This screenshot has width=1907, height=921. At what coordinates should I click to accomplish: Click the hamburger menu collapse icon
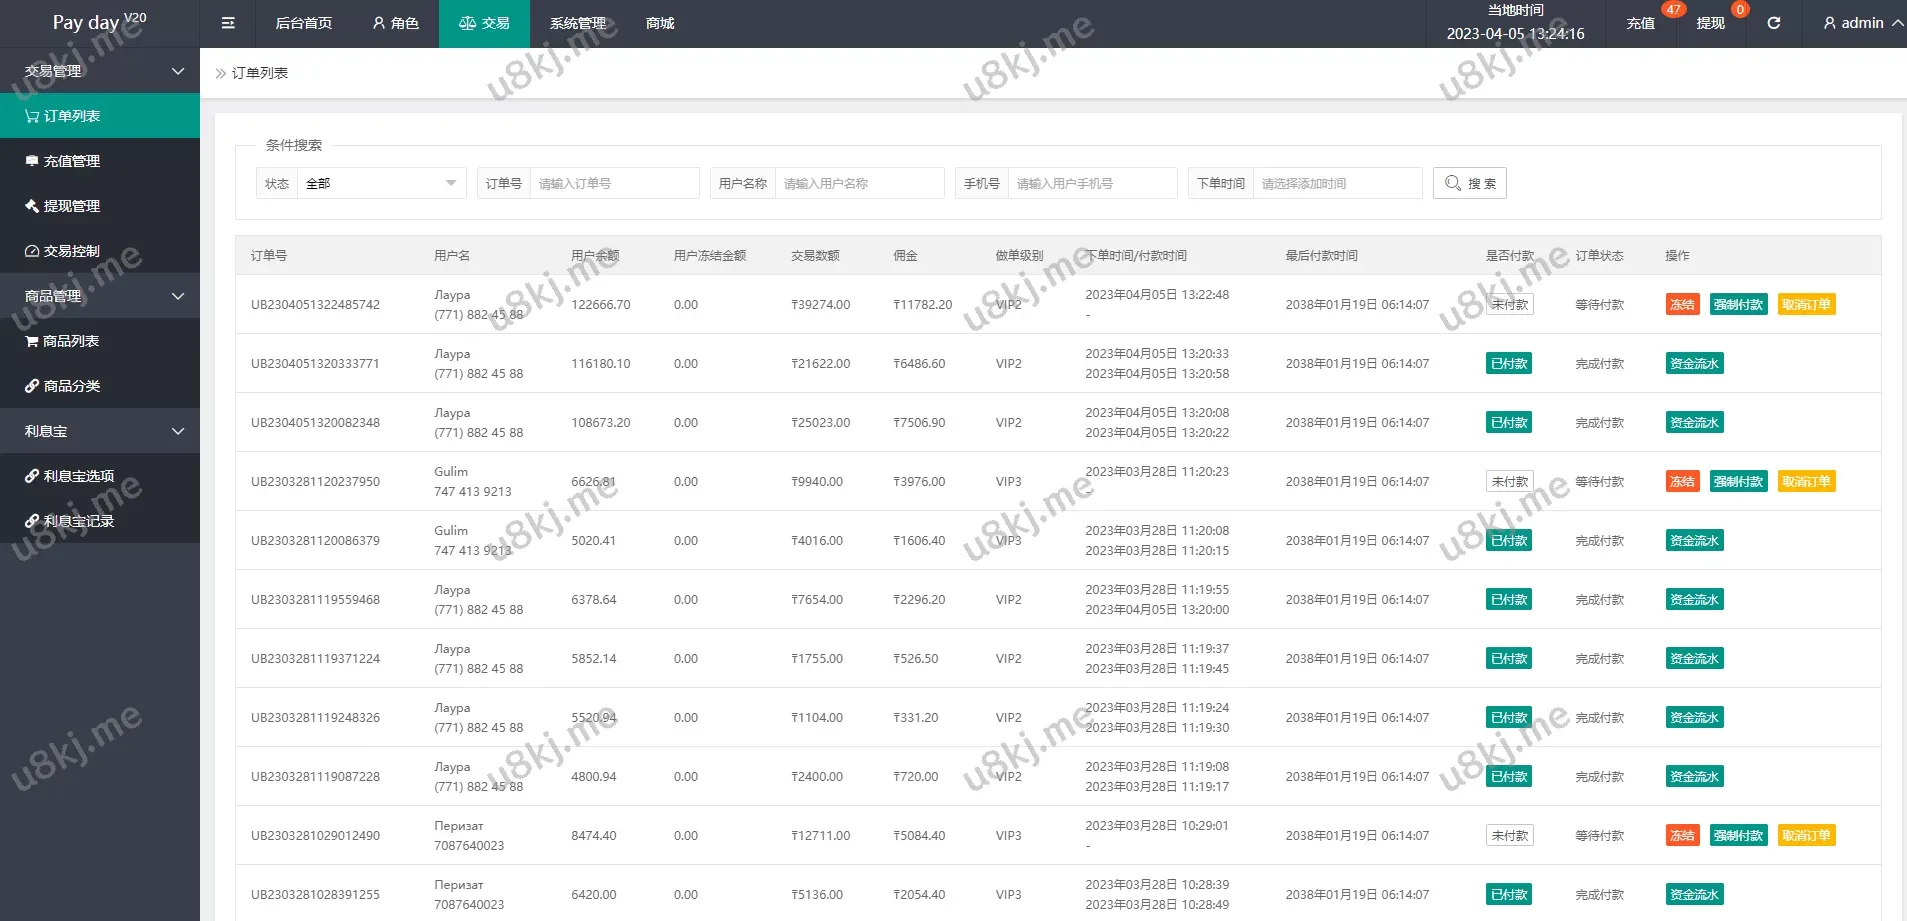(228, 23)
